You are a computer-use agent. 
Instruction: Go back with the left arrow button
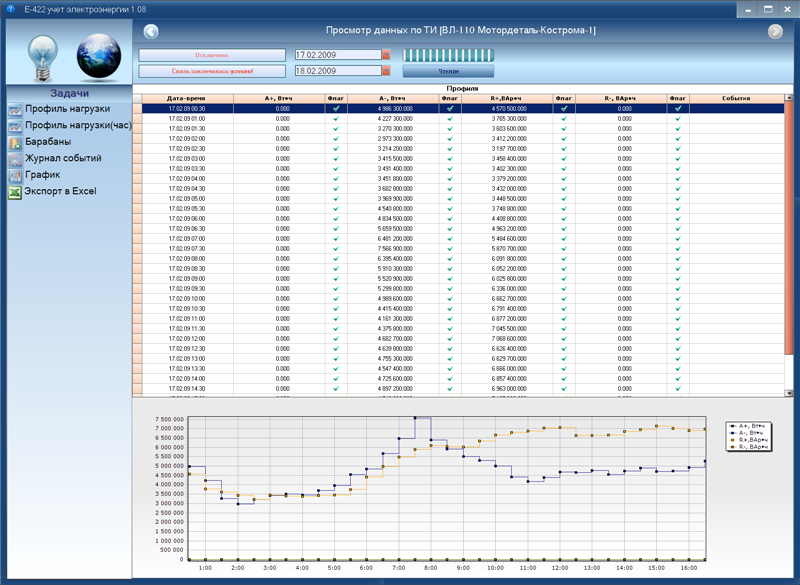pos(151,32)
